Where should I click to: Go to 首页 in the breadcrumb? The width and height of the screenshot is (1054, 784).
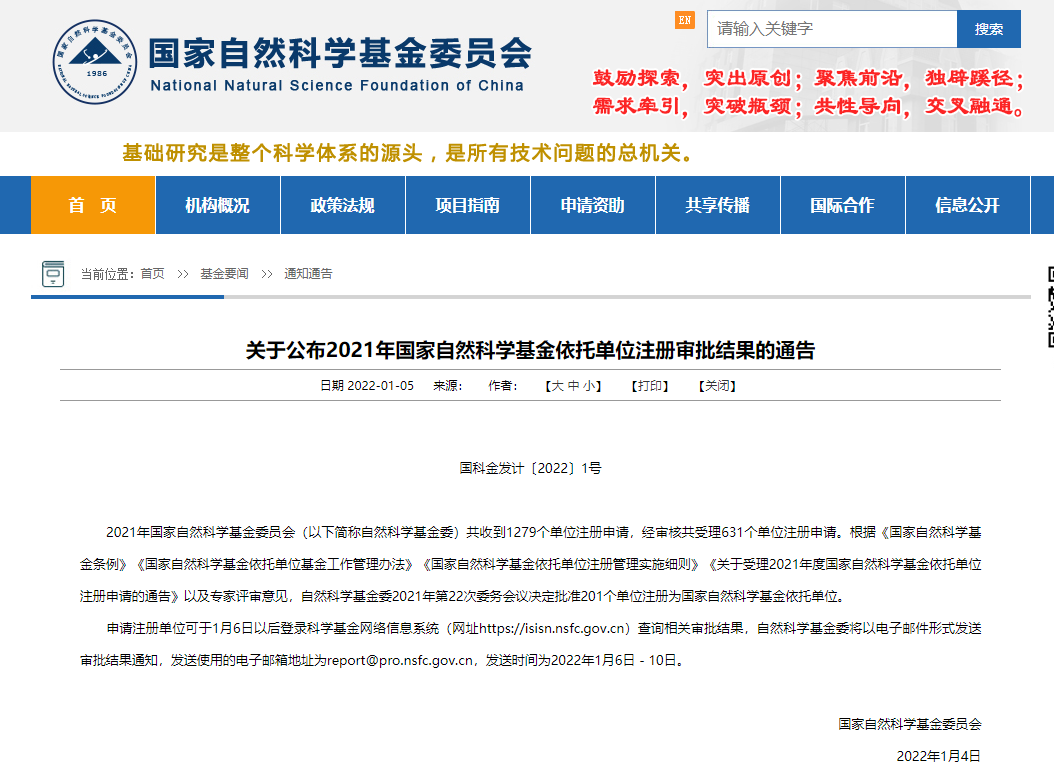click(153, 274)
